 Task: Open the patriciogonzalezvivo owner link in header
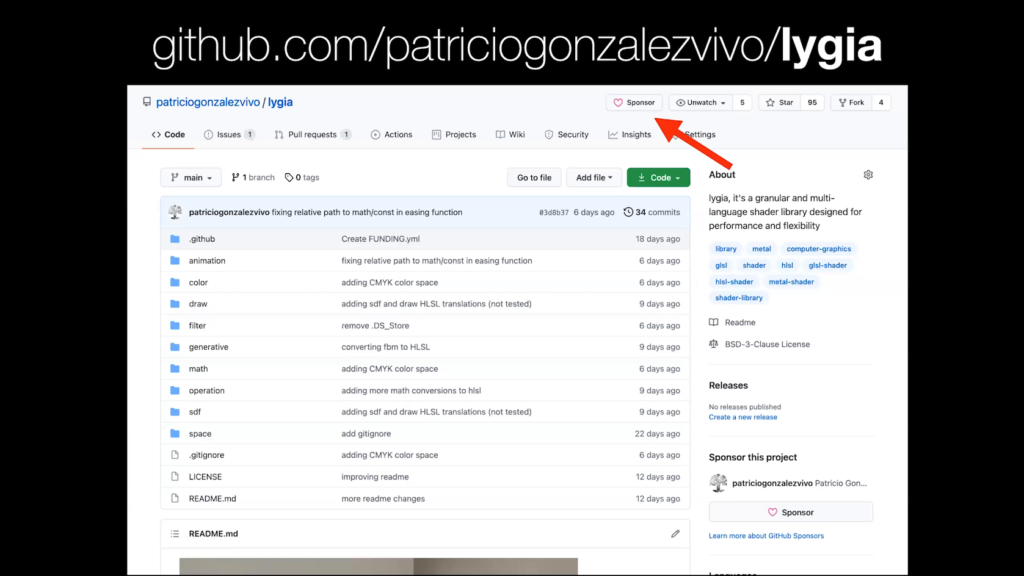pos(208,102)
